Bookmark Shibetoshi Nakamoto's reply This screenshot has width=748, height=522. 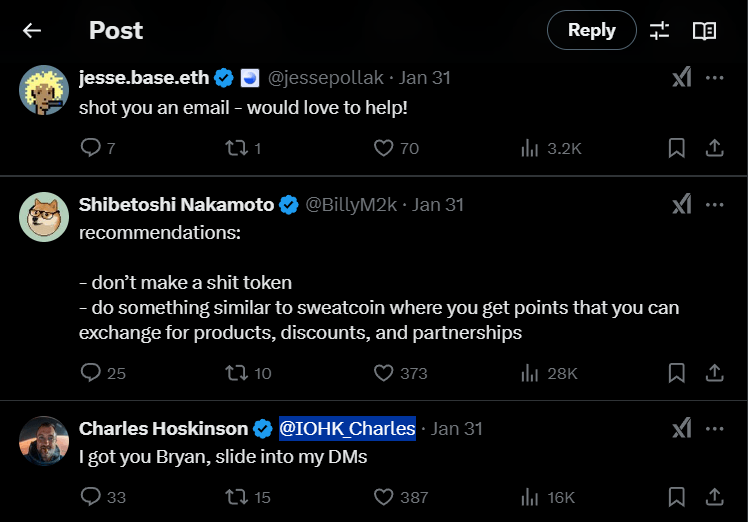676,373
